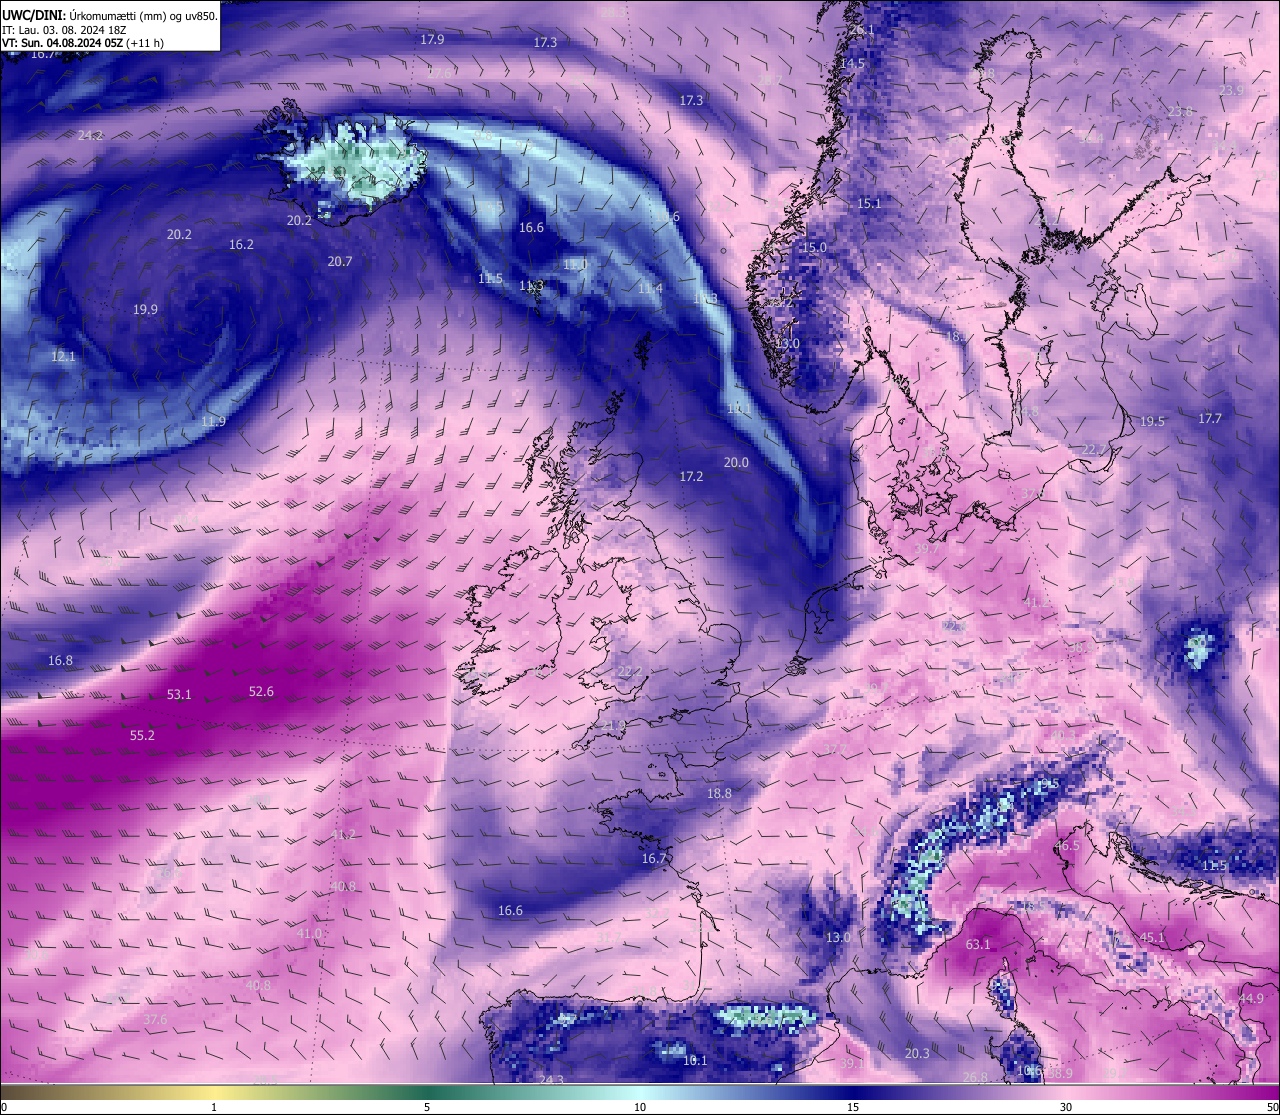Image resolution: width=1280 pixels, height=1115 pixels.
Task: Click the 15.0 map label
Action: pyautogui.click(x=815, y=248)
